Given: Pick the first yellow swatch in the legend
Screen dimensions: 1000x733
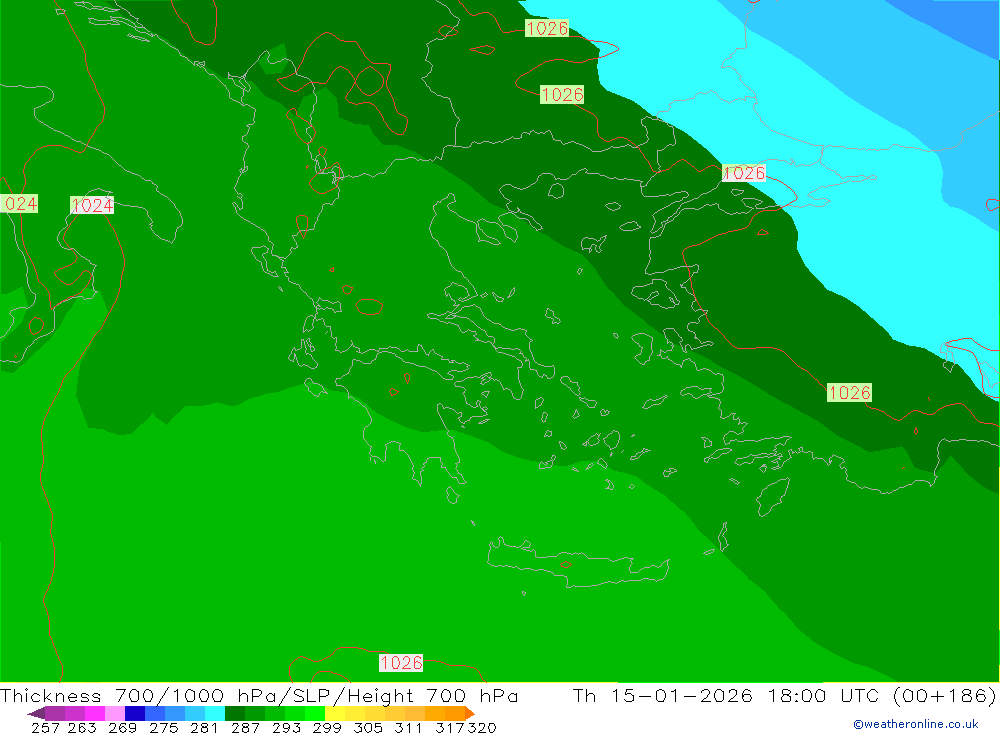Looking at the screenshot, I should coord(335,713).
